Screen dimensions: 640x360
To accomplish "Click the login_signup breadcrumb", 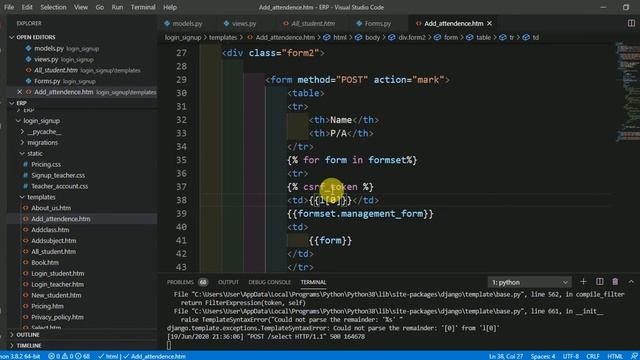I will tap(183, 38).
